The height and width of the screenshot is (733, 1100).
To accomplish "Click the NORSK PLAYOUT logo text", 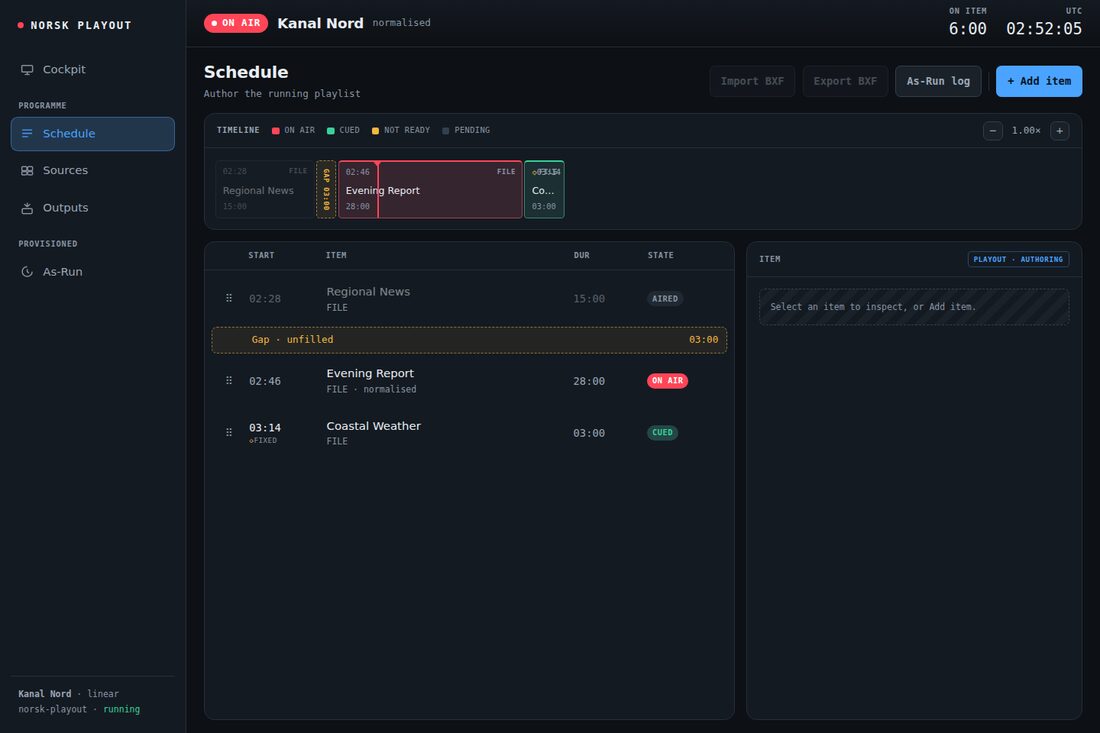I will [81, 25].
